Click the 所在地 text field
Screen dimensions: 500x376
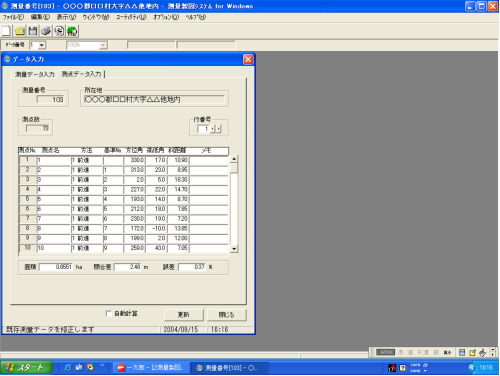[154, 99]
